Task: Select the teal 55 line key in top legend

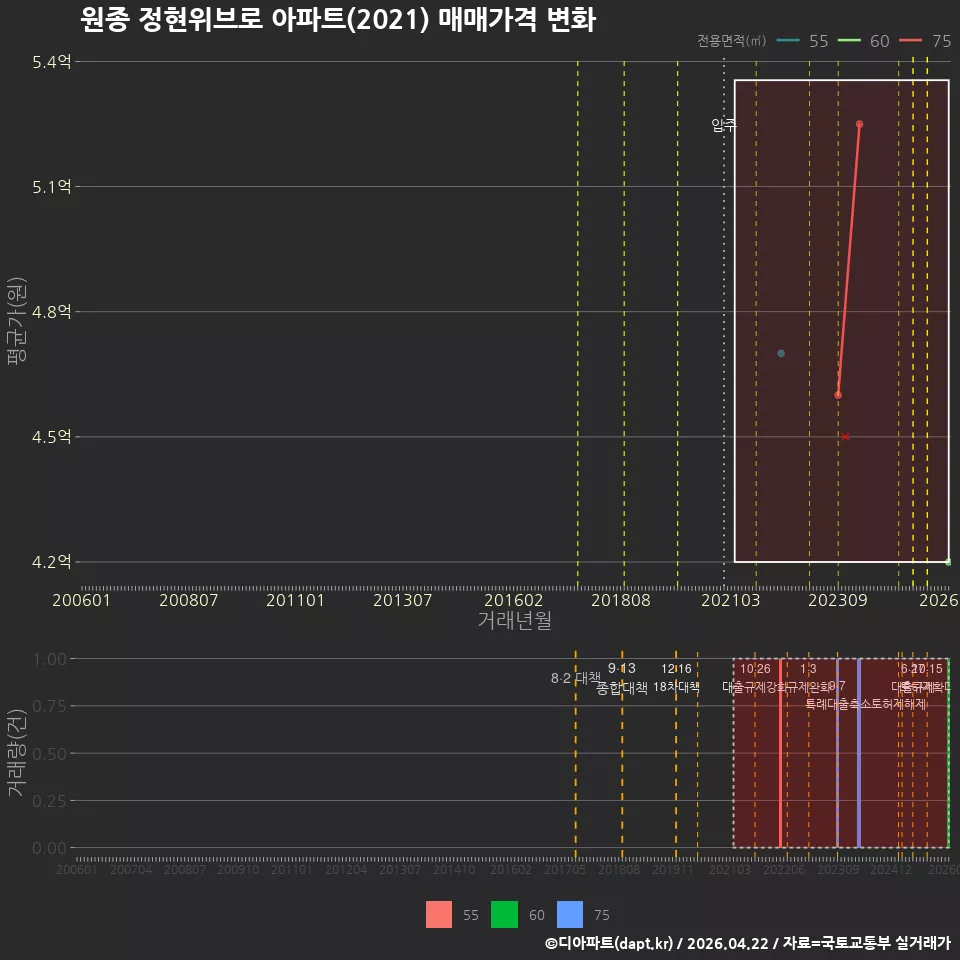Action: click(x=788, y=41)
